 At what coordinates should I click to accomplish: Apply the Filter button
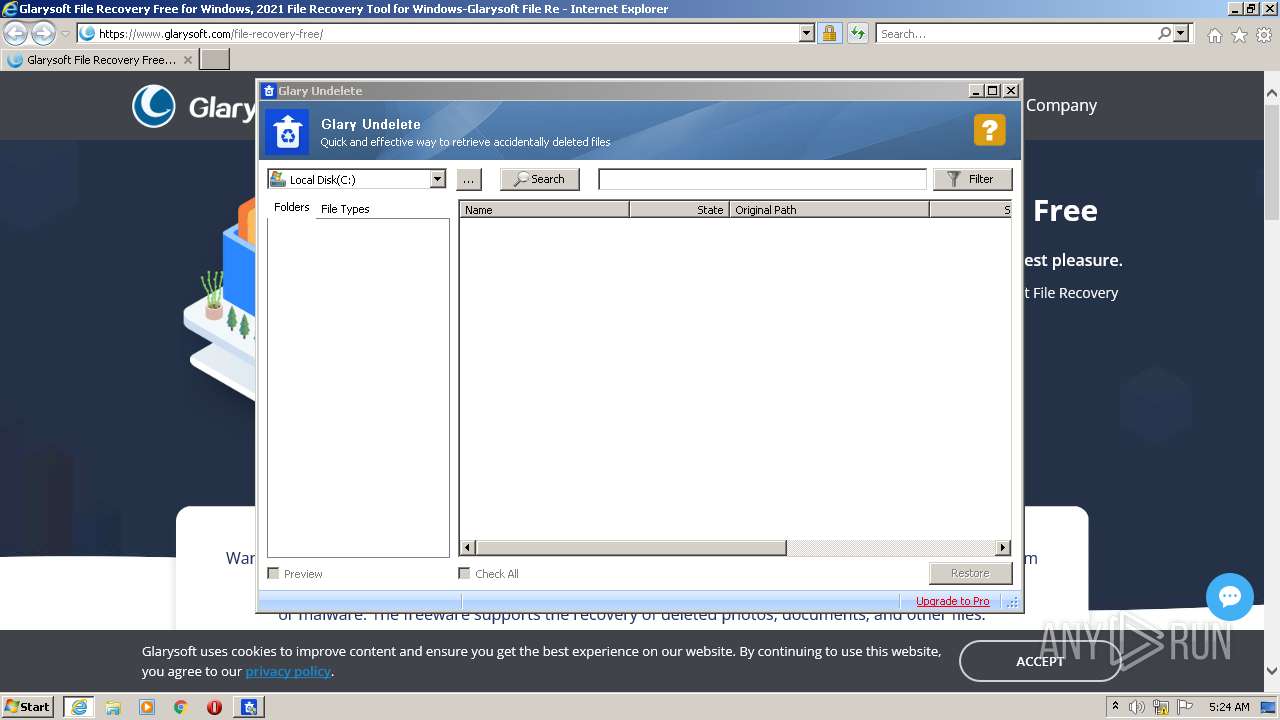tap(972, 179)
